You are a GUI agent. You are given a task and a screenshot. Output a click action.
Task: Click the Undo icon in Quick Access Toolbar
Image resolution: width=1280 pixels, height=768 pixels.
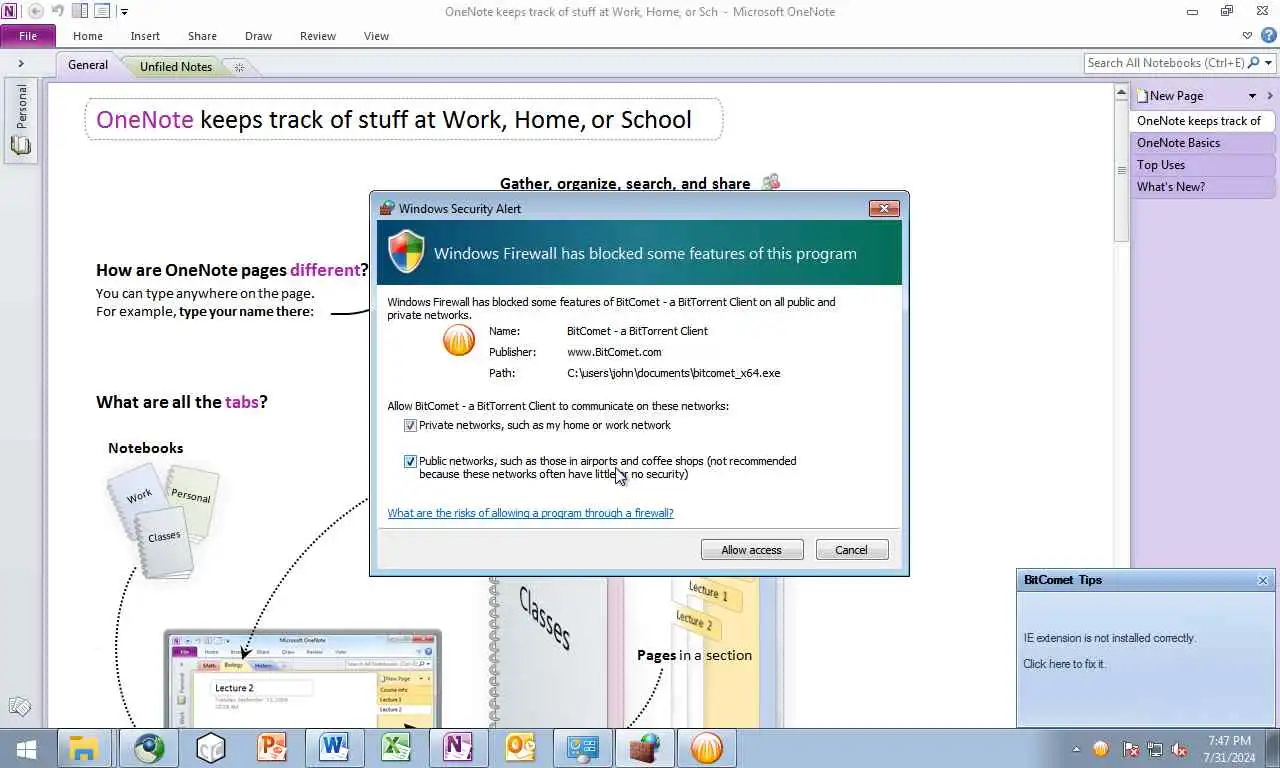coord(57,11)
